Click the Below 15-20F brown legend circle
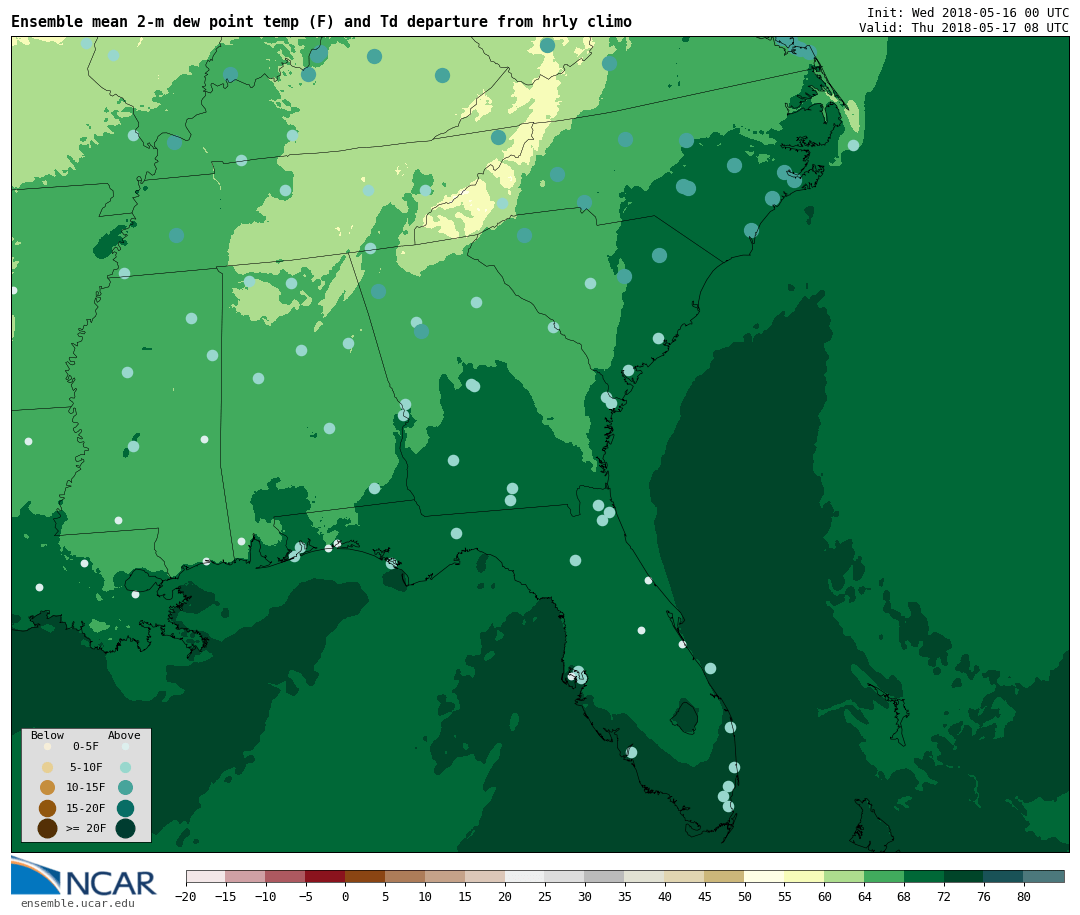The width and height of the screenshot is (1080, 915). click(47, 808)
